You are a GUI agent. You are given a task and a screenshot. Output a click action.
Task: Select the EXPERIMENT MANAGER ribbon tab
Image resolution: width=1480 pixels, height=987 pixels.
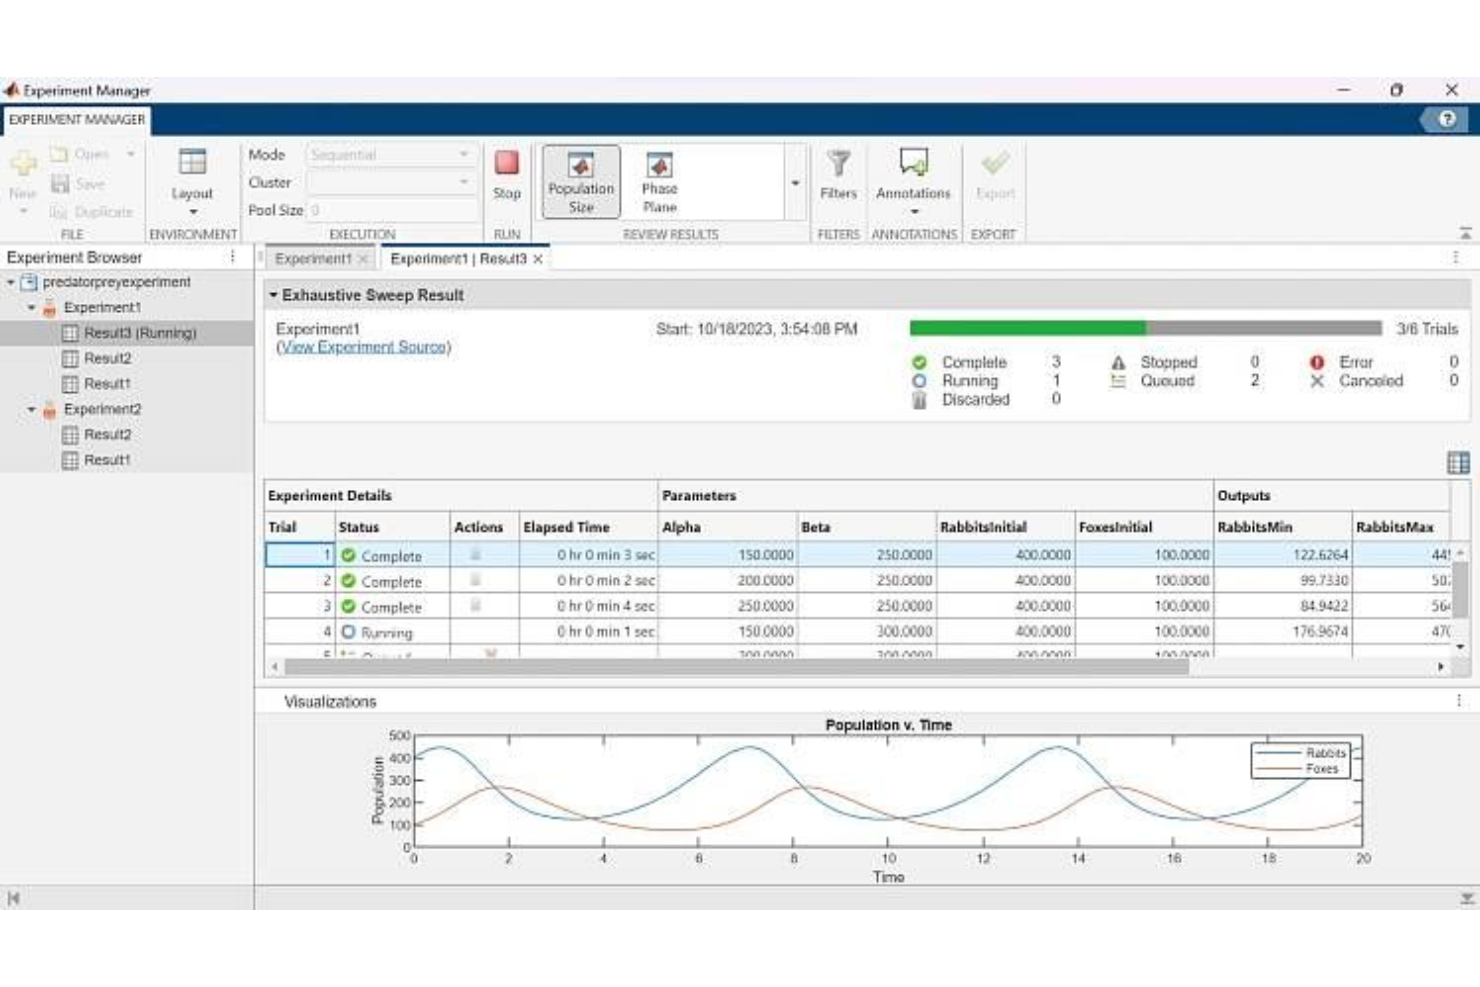pos(75,120)
